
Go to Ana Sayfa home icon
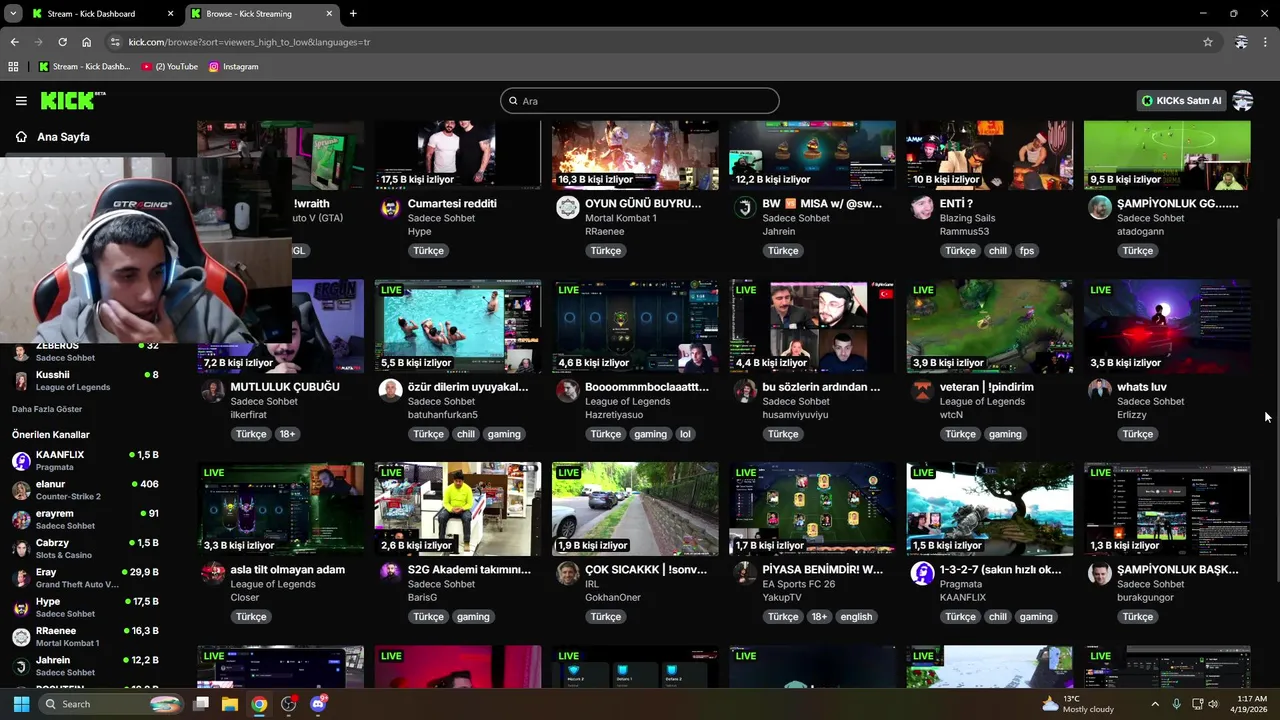21,137
